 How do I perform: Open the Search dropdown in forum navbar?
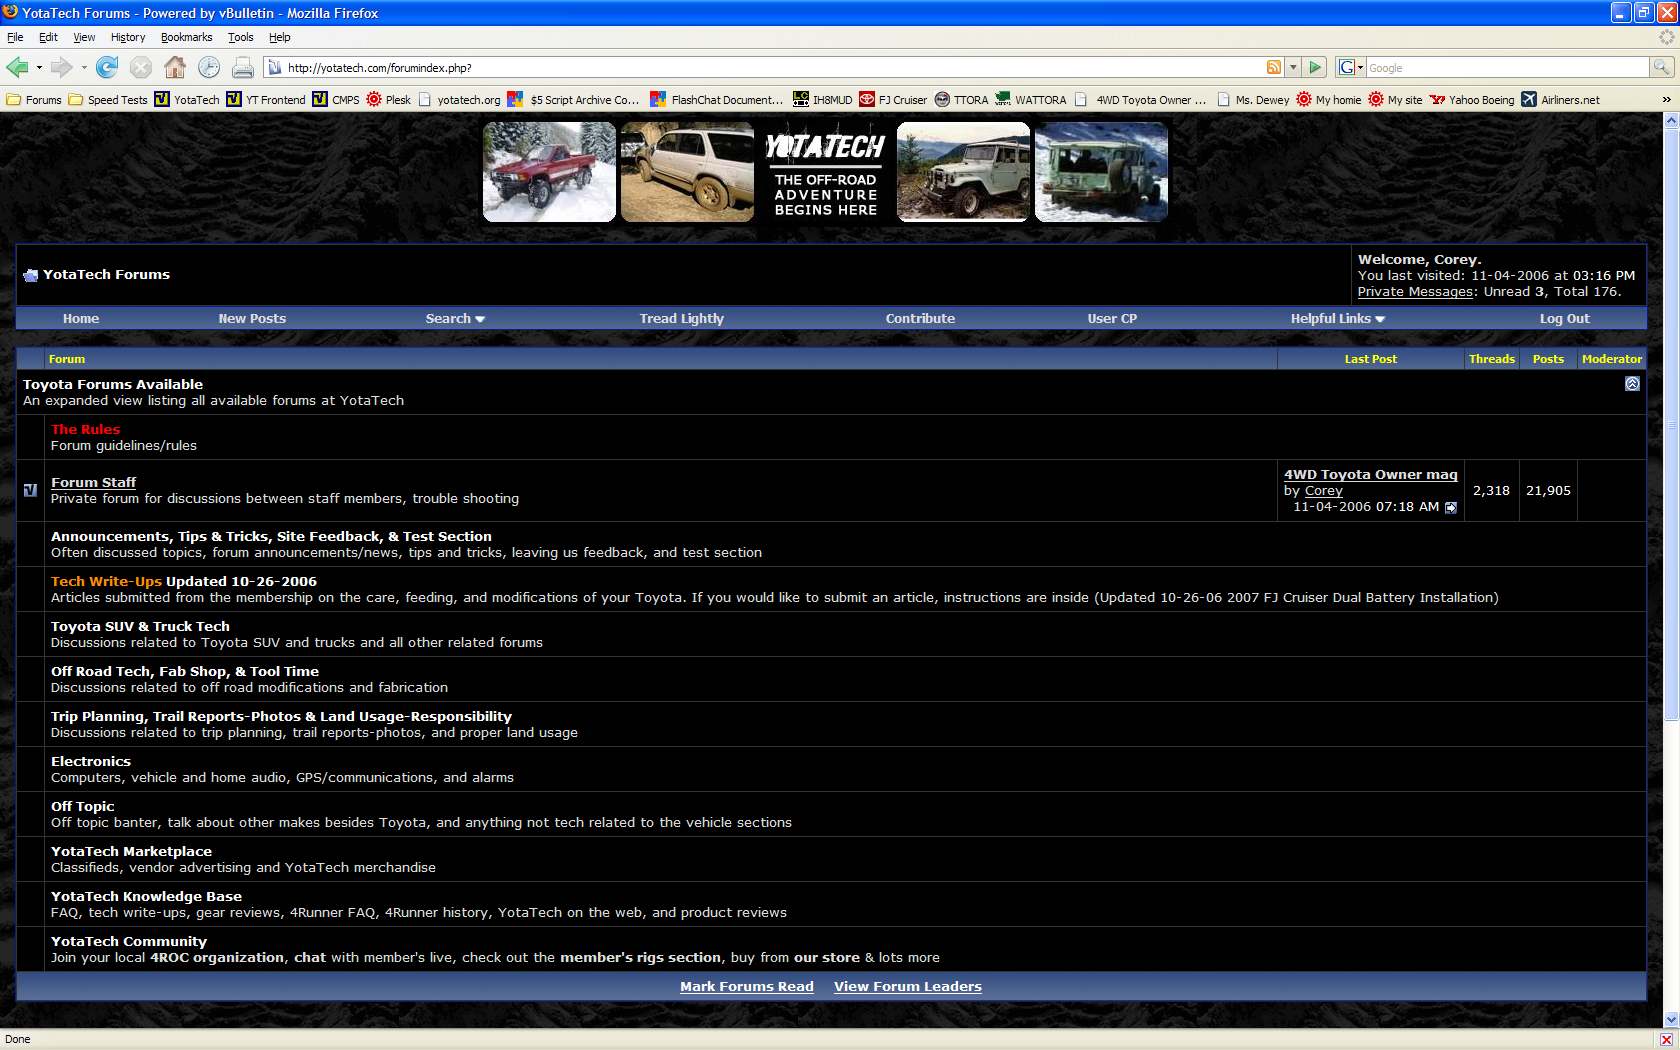click(455, 318)
